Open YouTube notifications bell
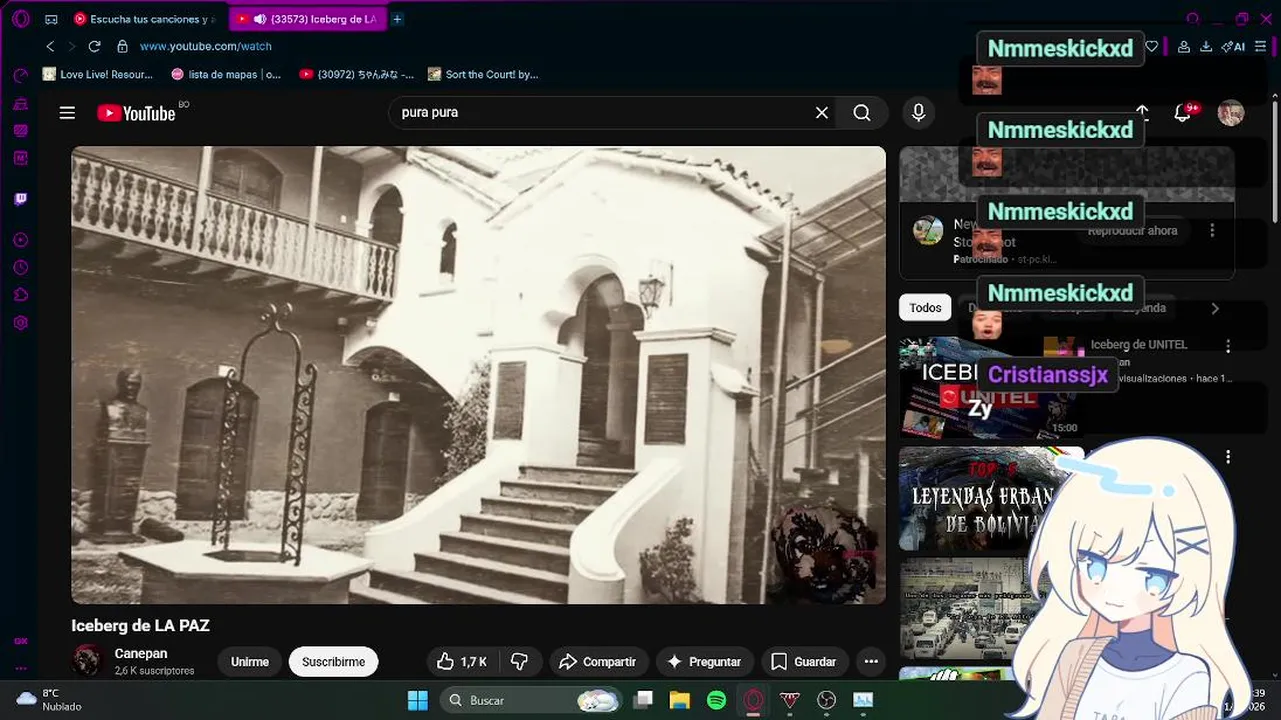Image resolution: width=1281 pixels, height=720 pixels. click(1182, 113)
